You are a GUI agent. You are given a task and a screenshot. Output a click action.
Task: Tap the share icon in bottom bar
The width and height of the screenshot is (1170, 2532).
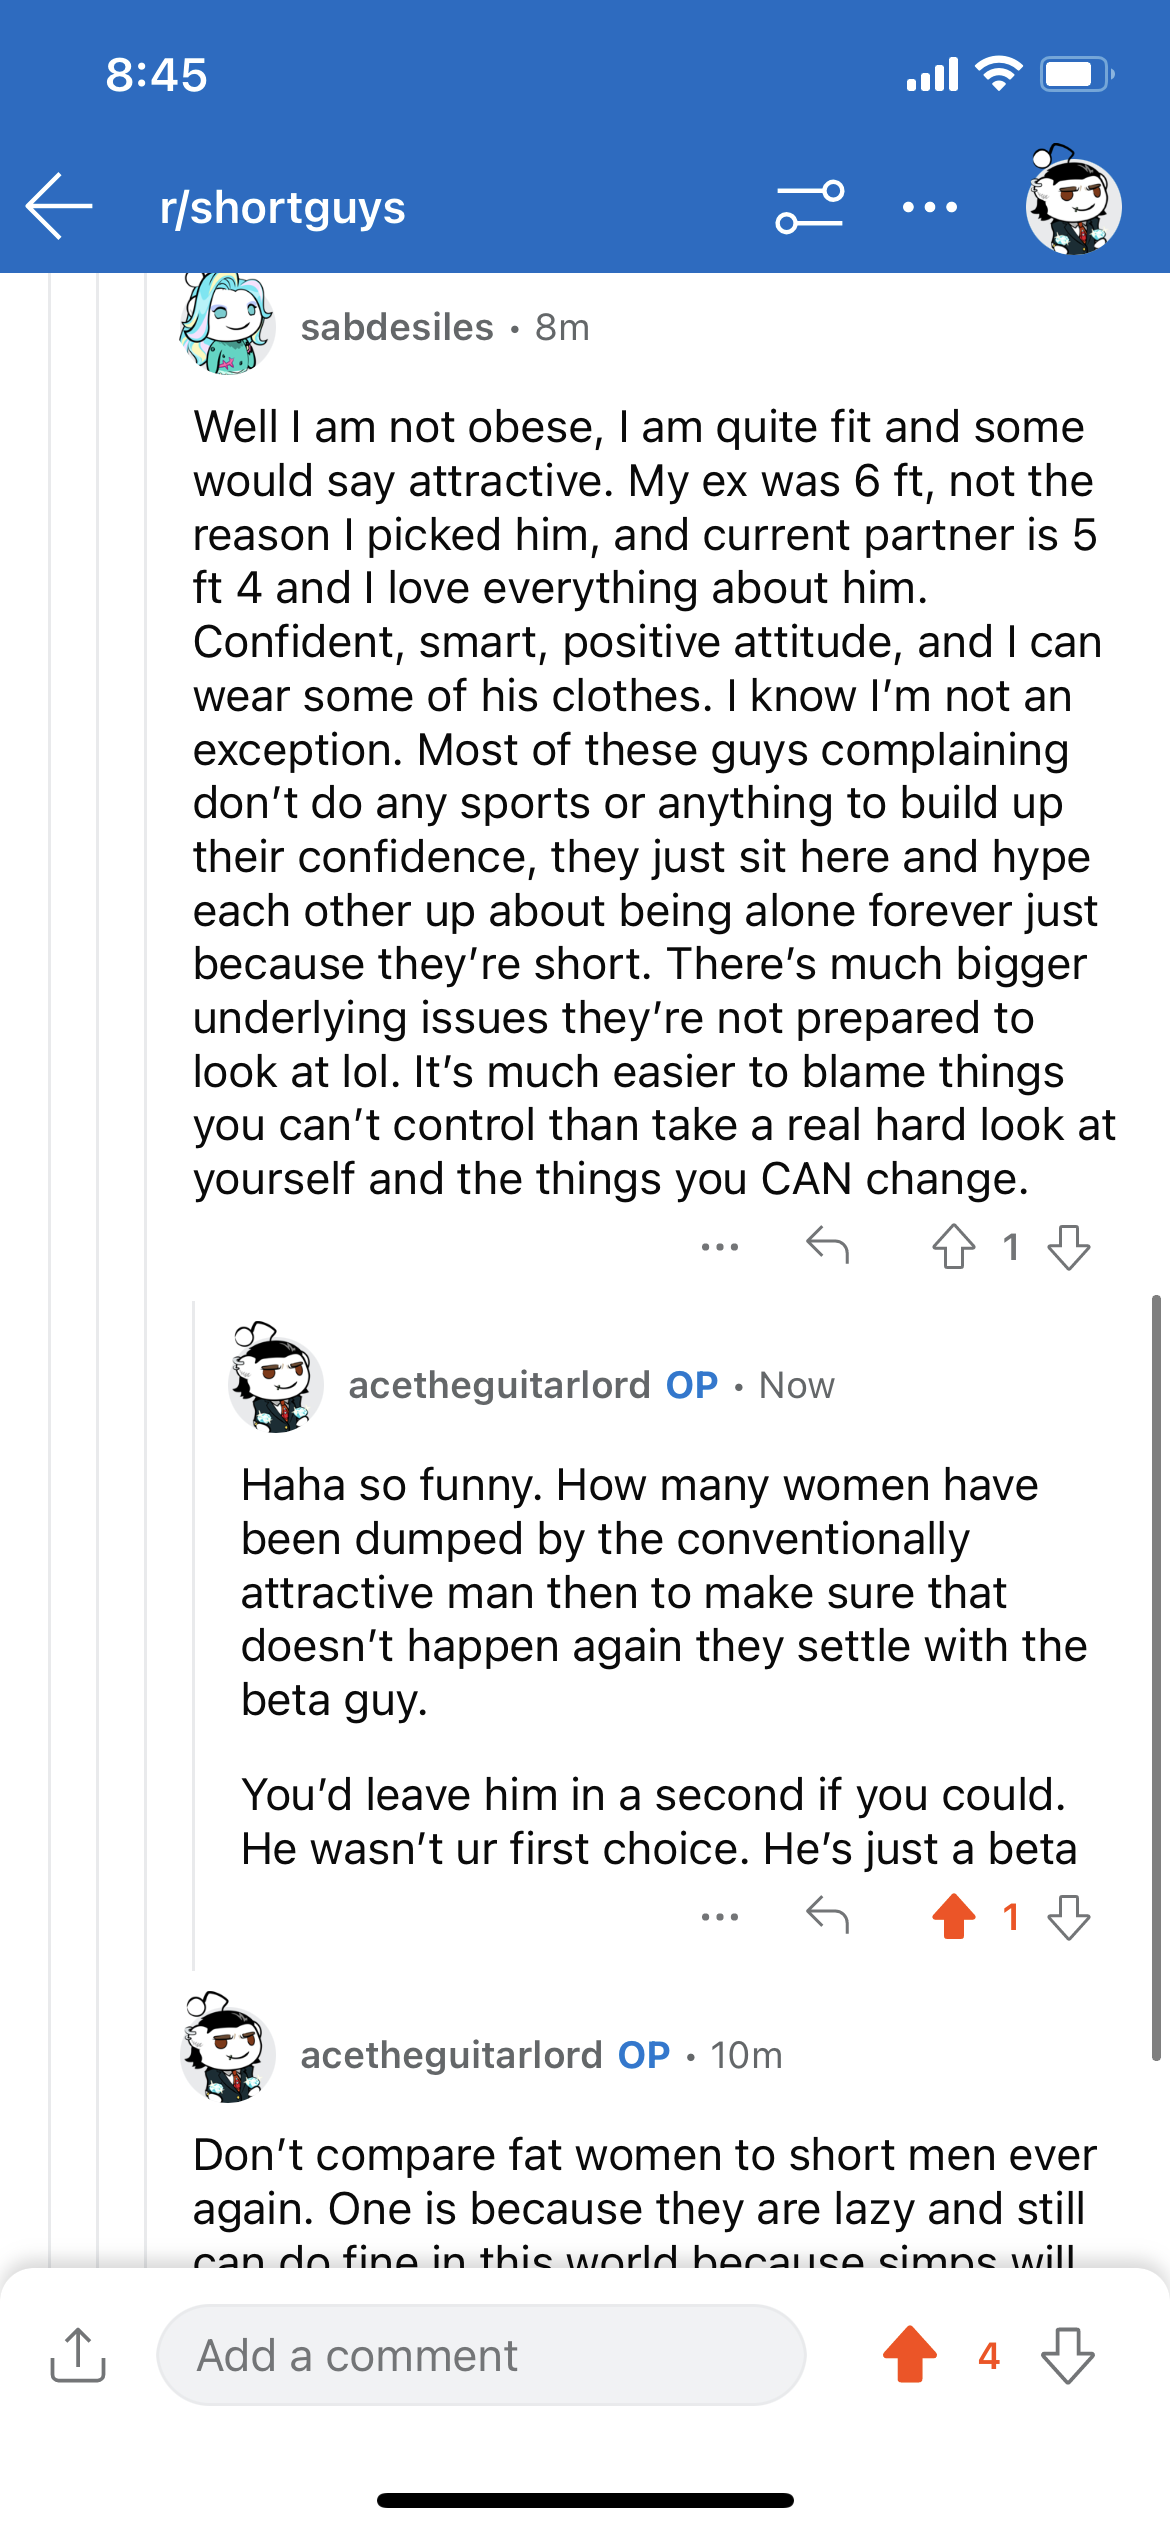point(78,2355)
